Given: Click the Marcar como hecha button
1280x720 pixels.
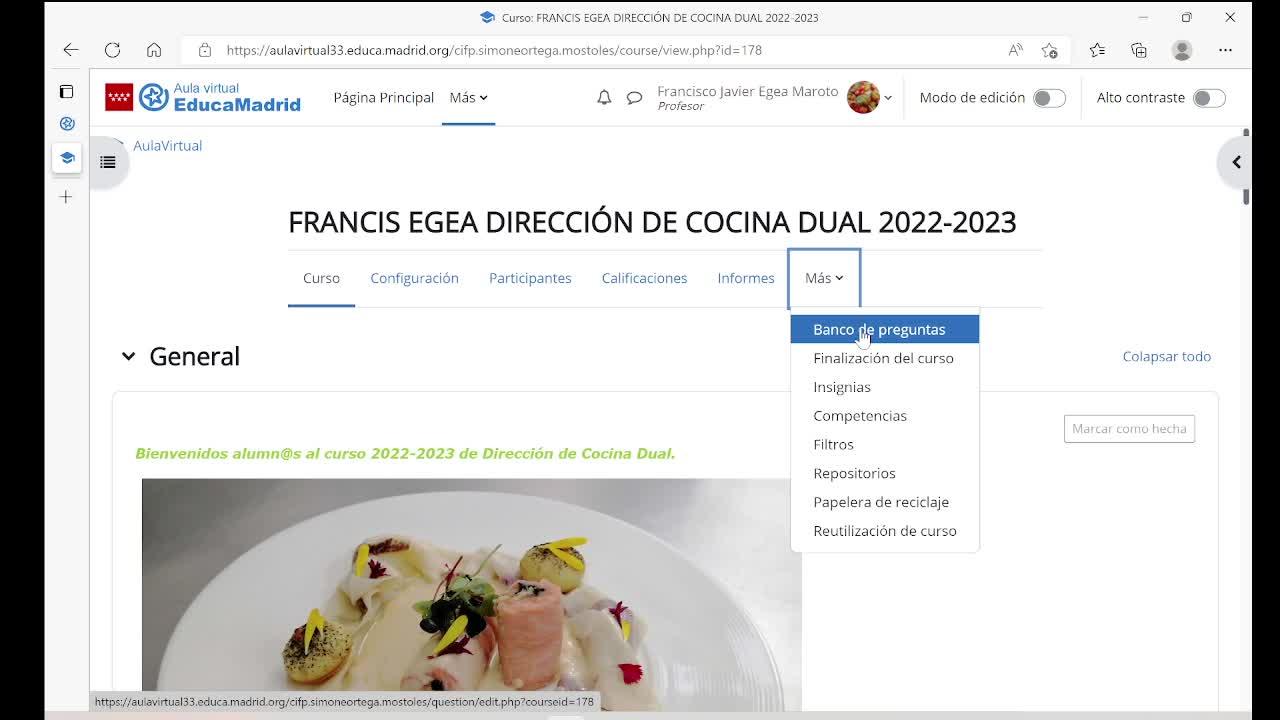Looking at the screenshot, I should click(1129, 429).
